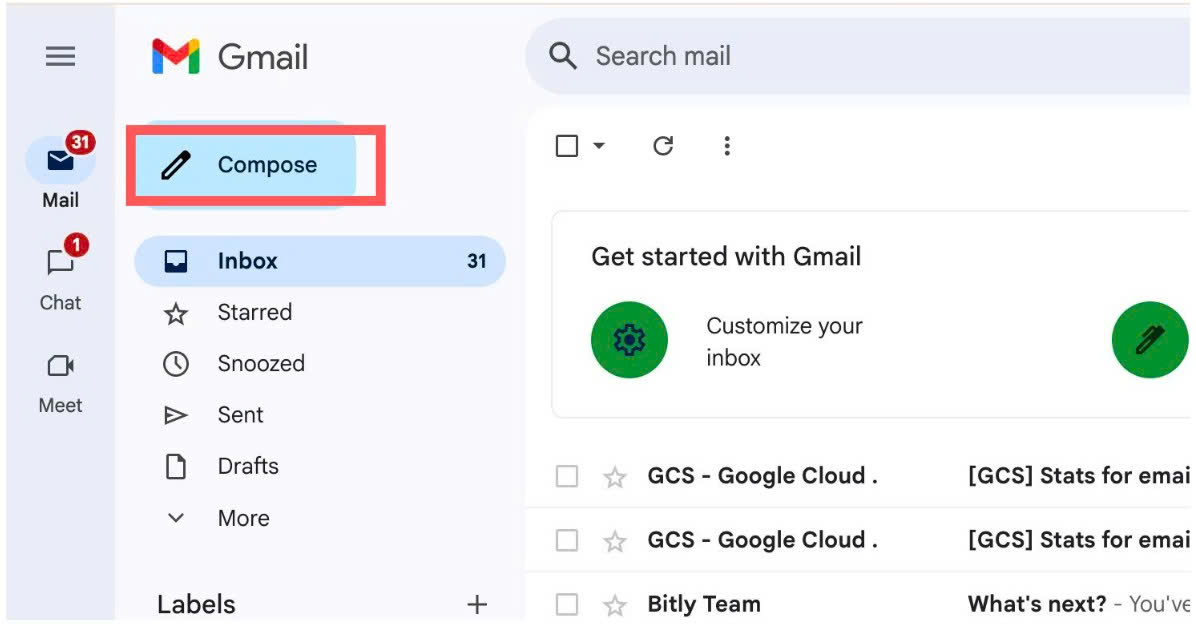The height and width of the screenshot is (632, 1196).
Task: Open the Drafts folder
Action: 320,466
